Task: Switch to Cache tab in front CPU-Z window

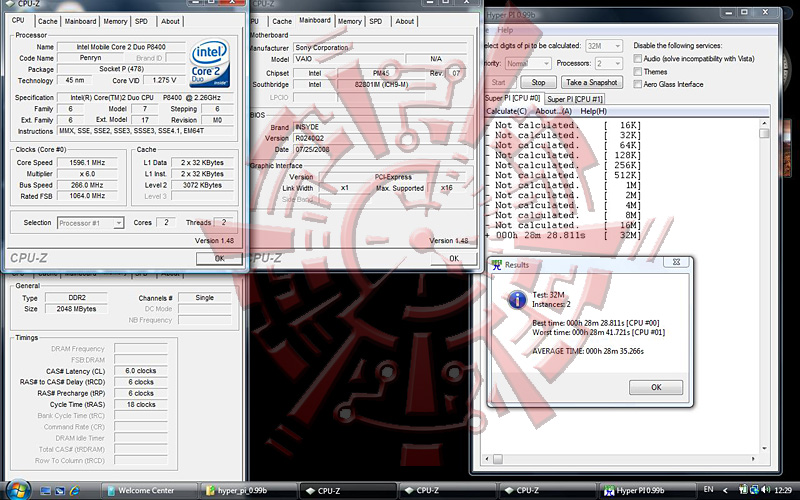Action: coord(47,21)
